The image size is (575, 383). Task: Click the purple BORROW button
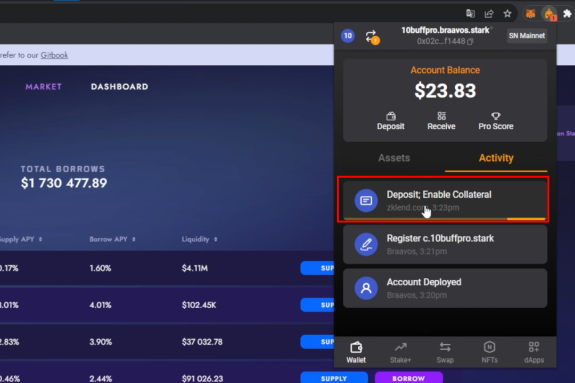click(x=409, y=378)
